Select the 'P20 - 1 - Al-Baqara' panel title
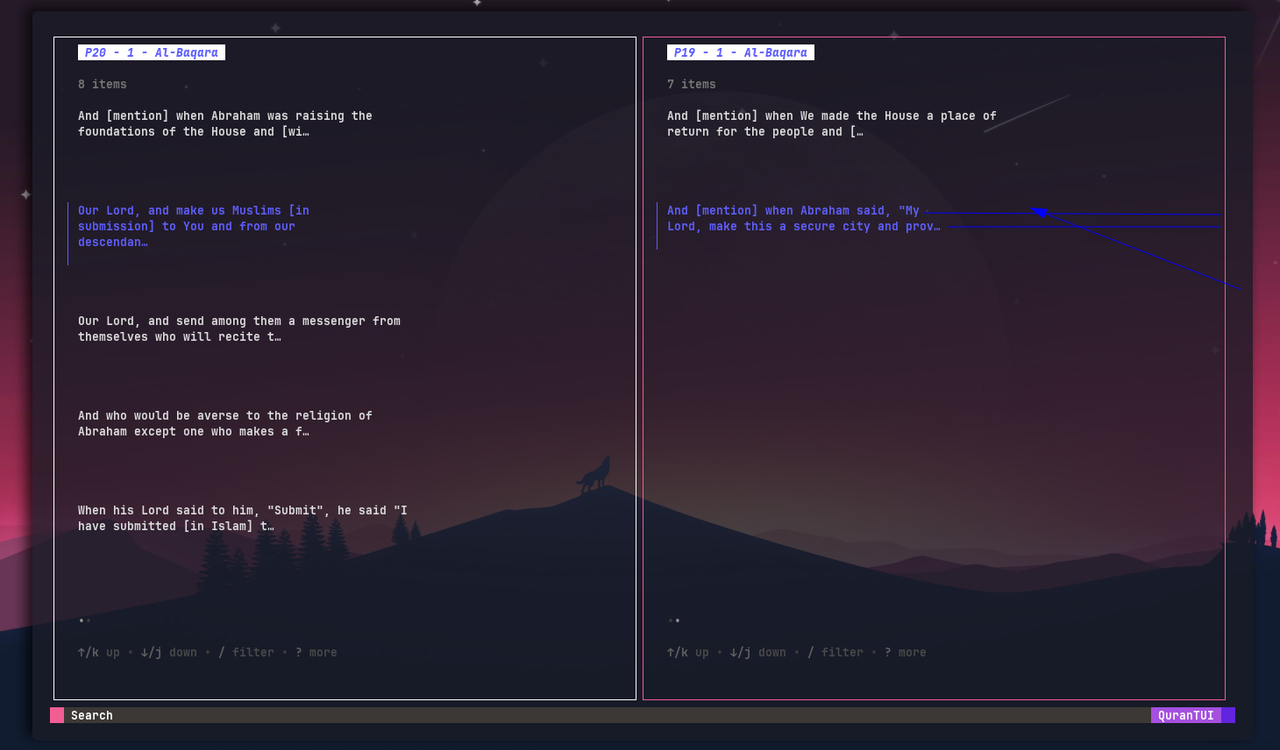1280x750 pixels. (x=151, y=53)
